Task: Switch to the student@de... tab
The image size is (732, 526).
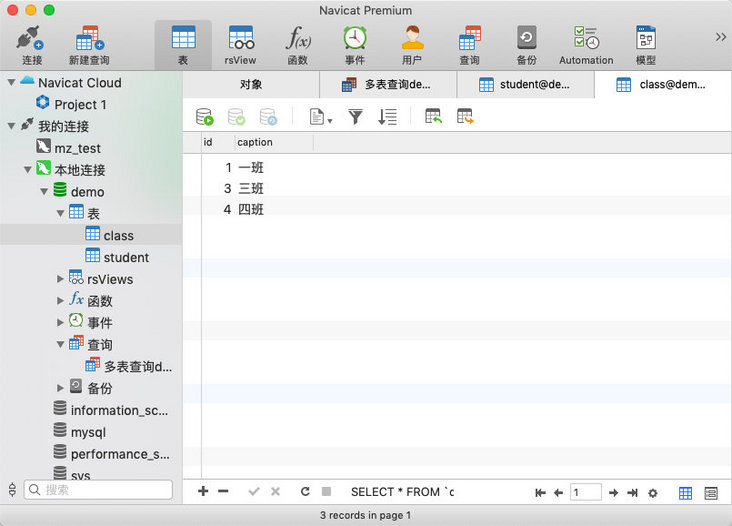Action: [525, 85]
